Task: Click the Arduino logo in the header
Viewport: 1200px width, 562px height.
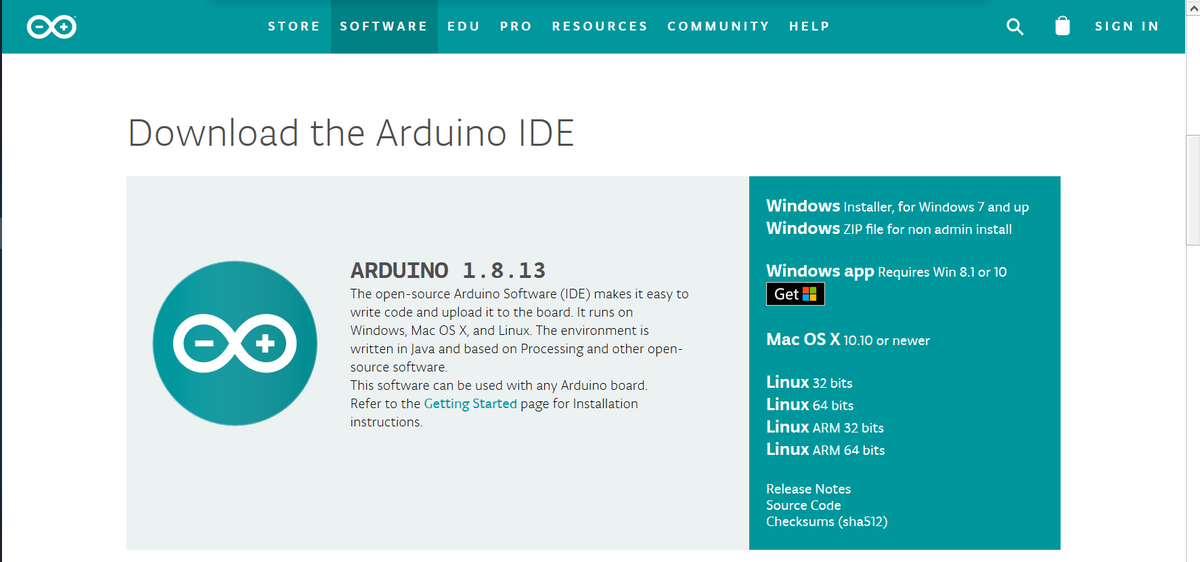Action: [51, 27]
